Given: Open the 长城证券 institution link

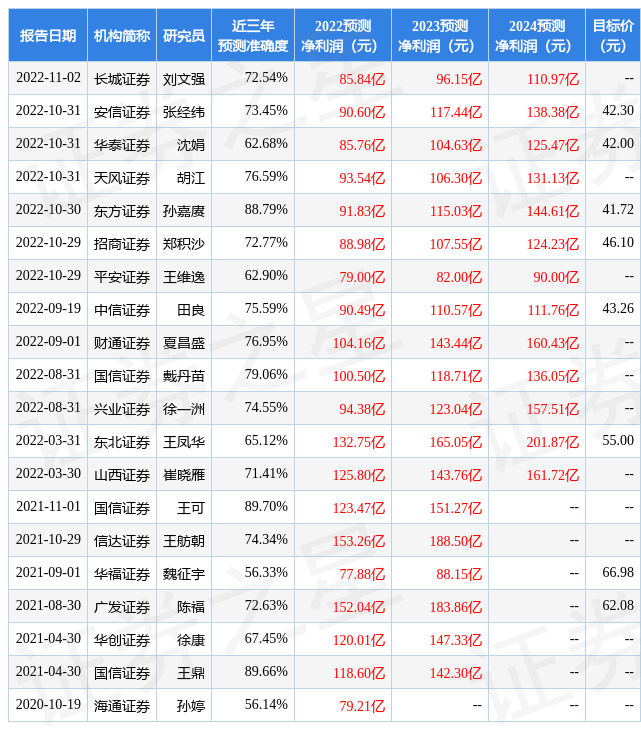Looking at the screenshot, I should click(x=122, y=79).
